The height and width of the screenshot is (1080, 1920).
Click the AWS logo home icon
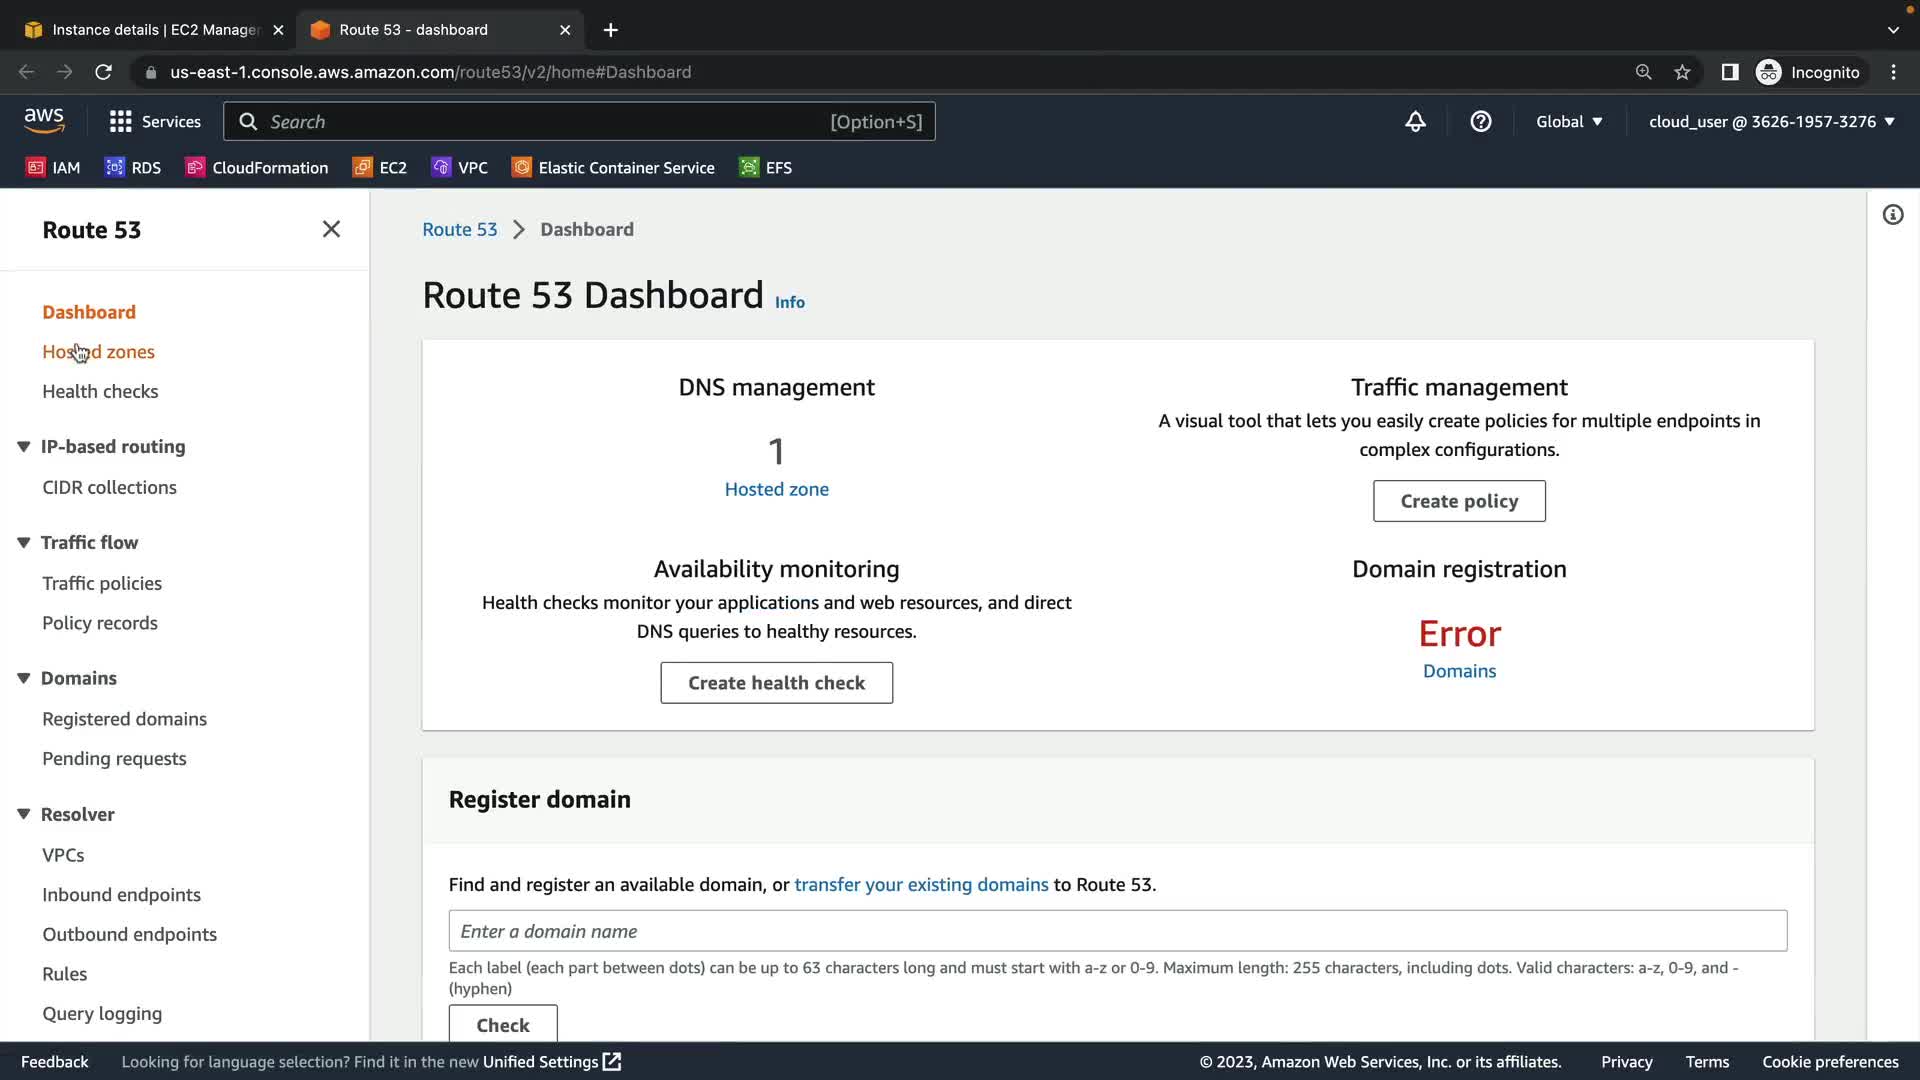(44, 120)
